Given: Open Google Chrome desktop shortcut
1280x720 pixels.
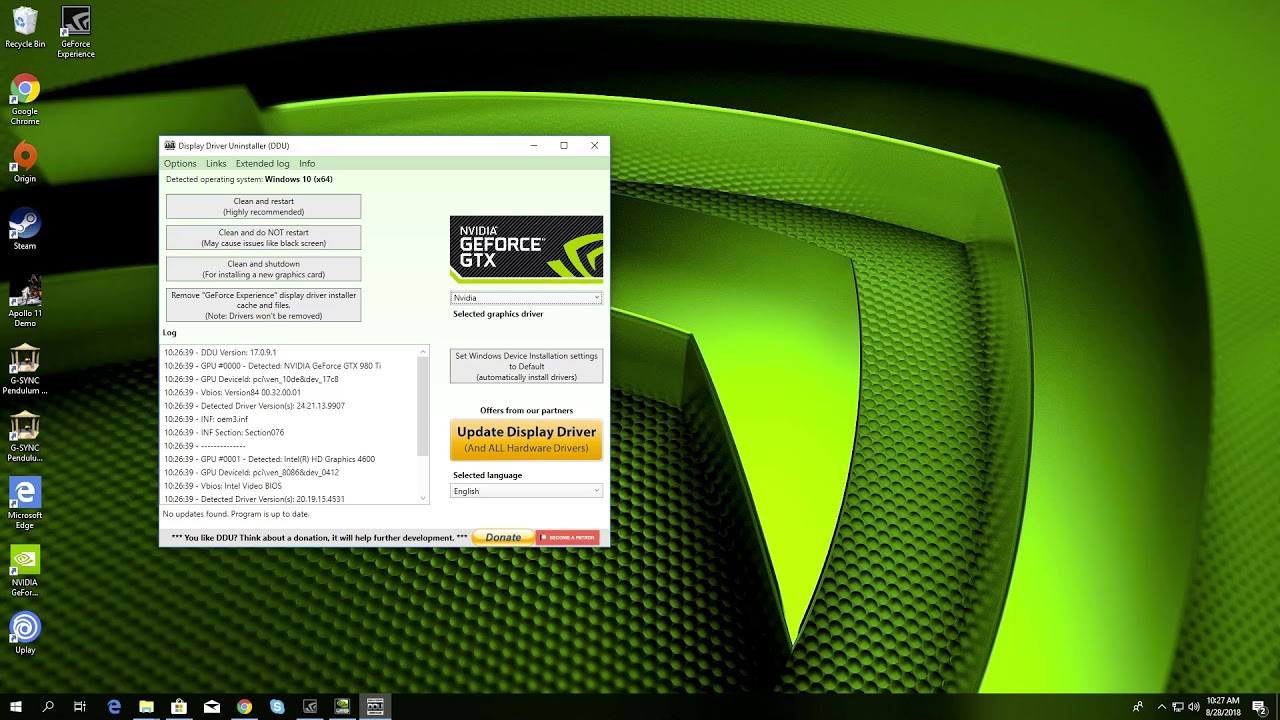Looking at the screenshot, I should point(25,100).
